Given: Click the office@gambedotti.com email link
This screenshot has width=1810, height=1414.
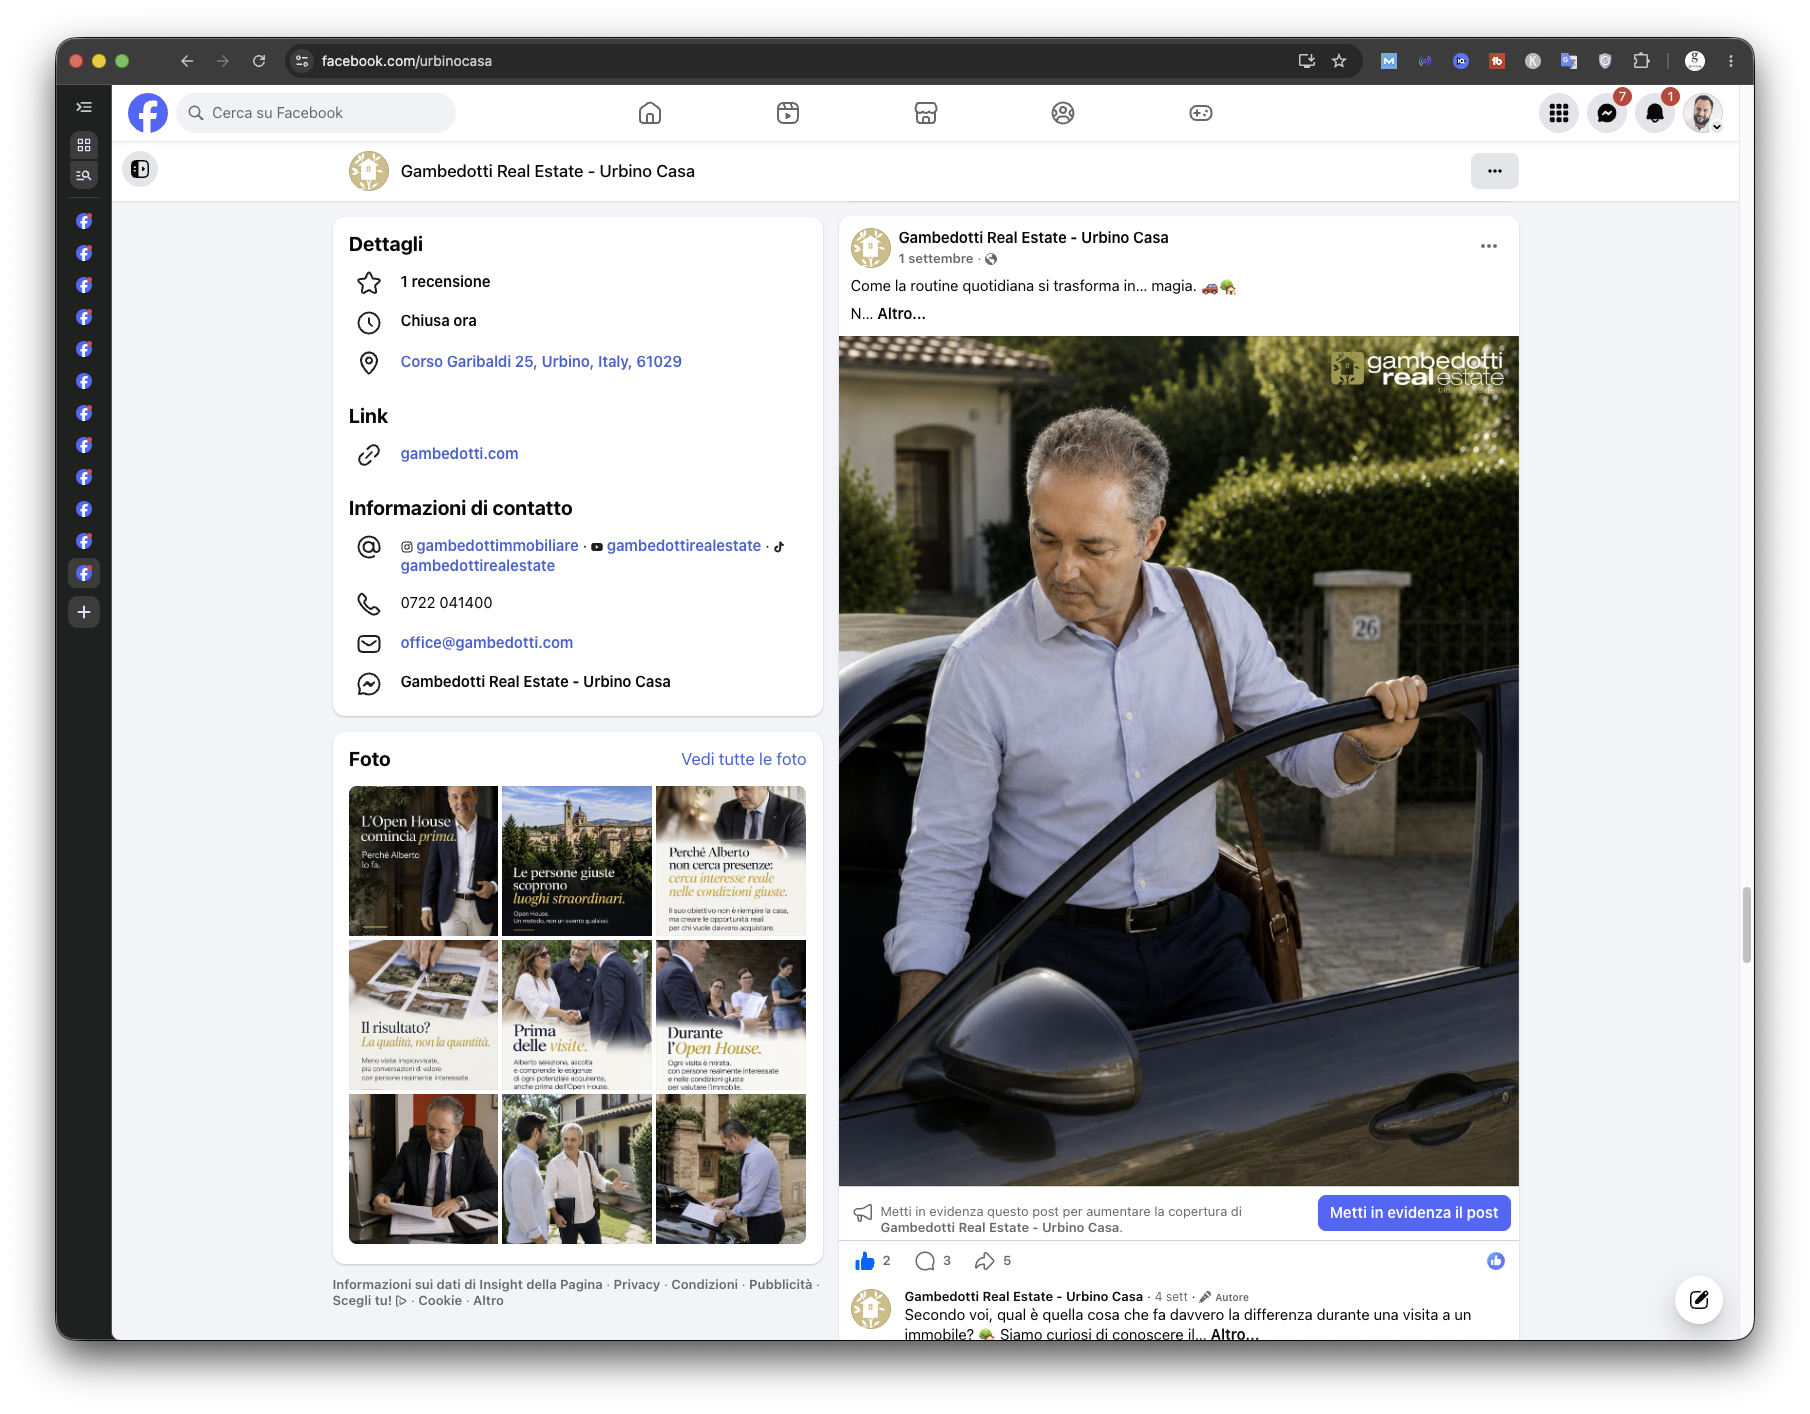Looking at the screenshot, I should (487, 643).
